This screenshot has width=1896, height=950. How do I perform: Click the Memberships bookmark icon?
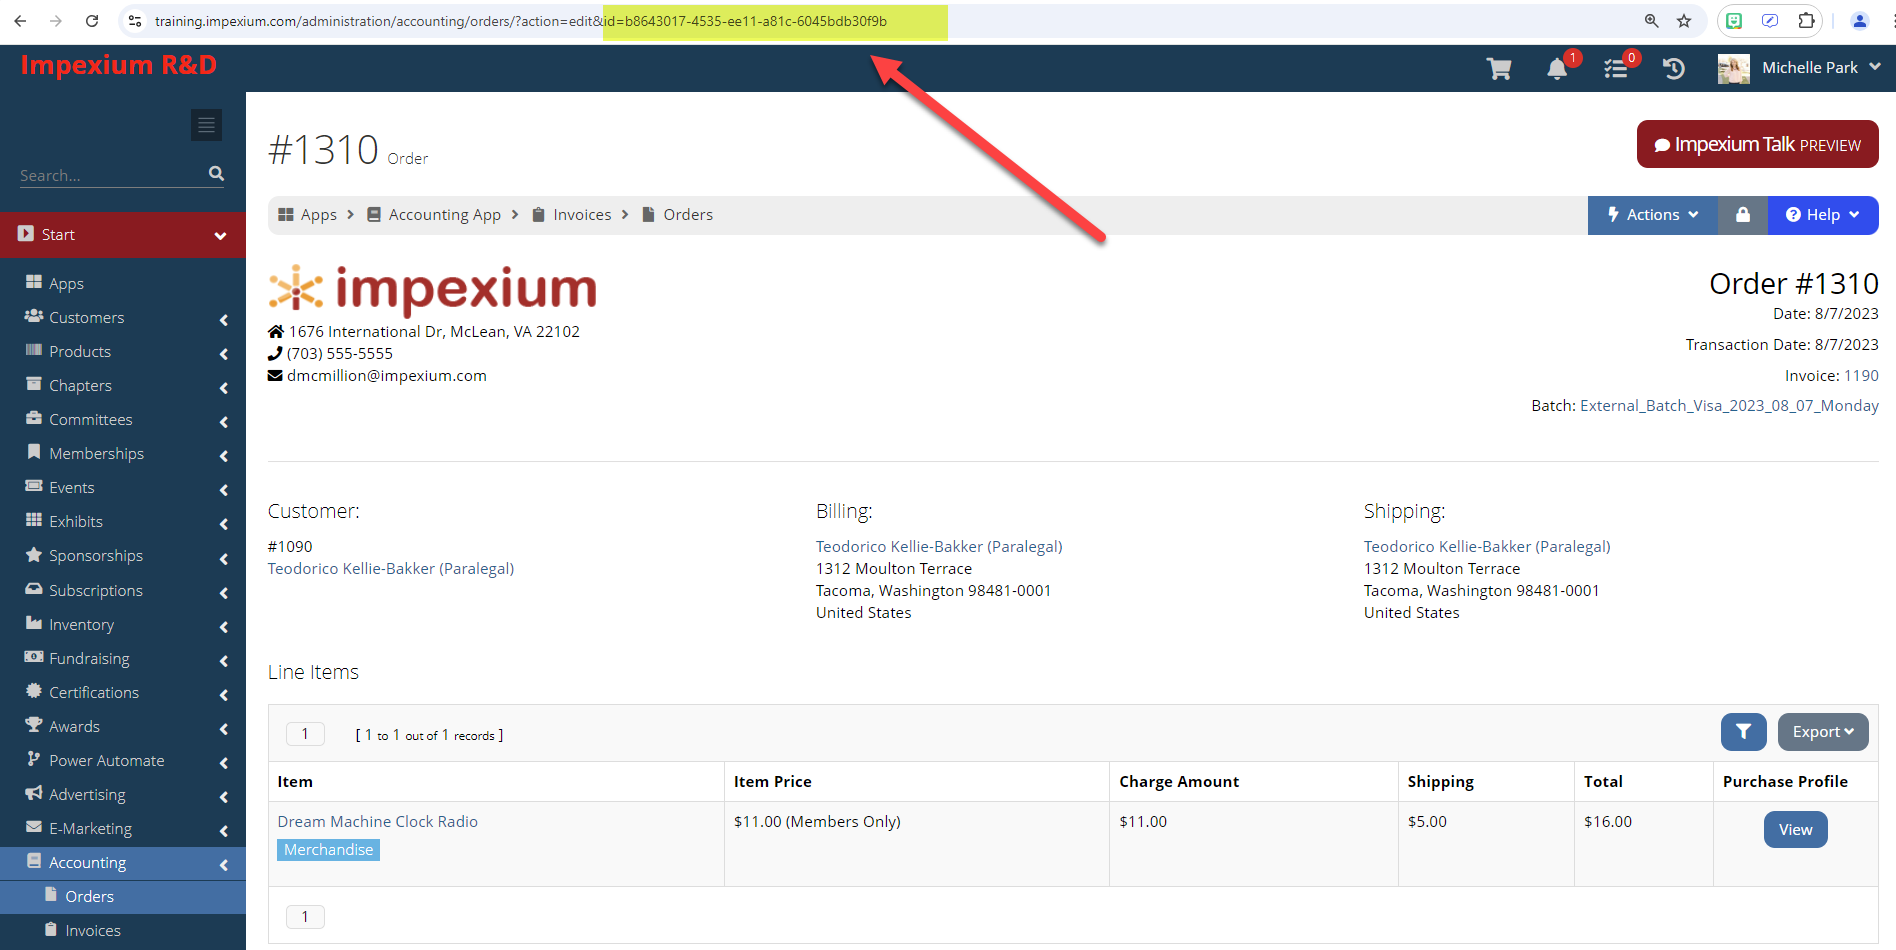(34, 452)
